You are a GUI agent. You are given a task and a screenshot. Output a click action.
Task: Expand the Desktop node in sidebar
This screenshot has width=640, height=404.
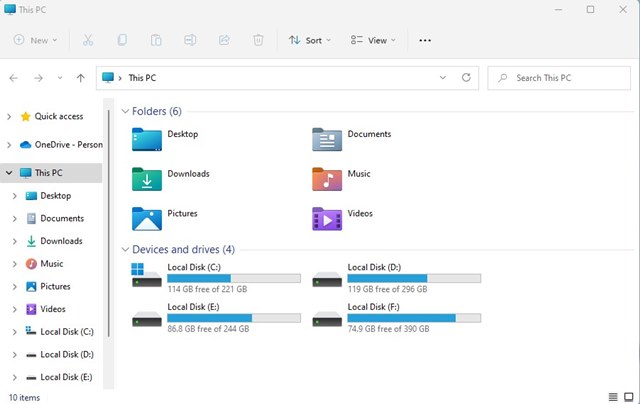coord(15,196)
